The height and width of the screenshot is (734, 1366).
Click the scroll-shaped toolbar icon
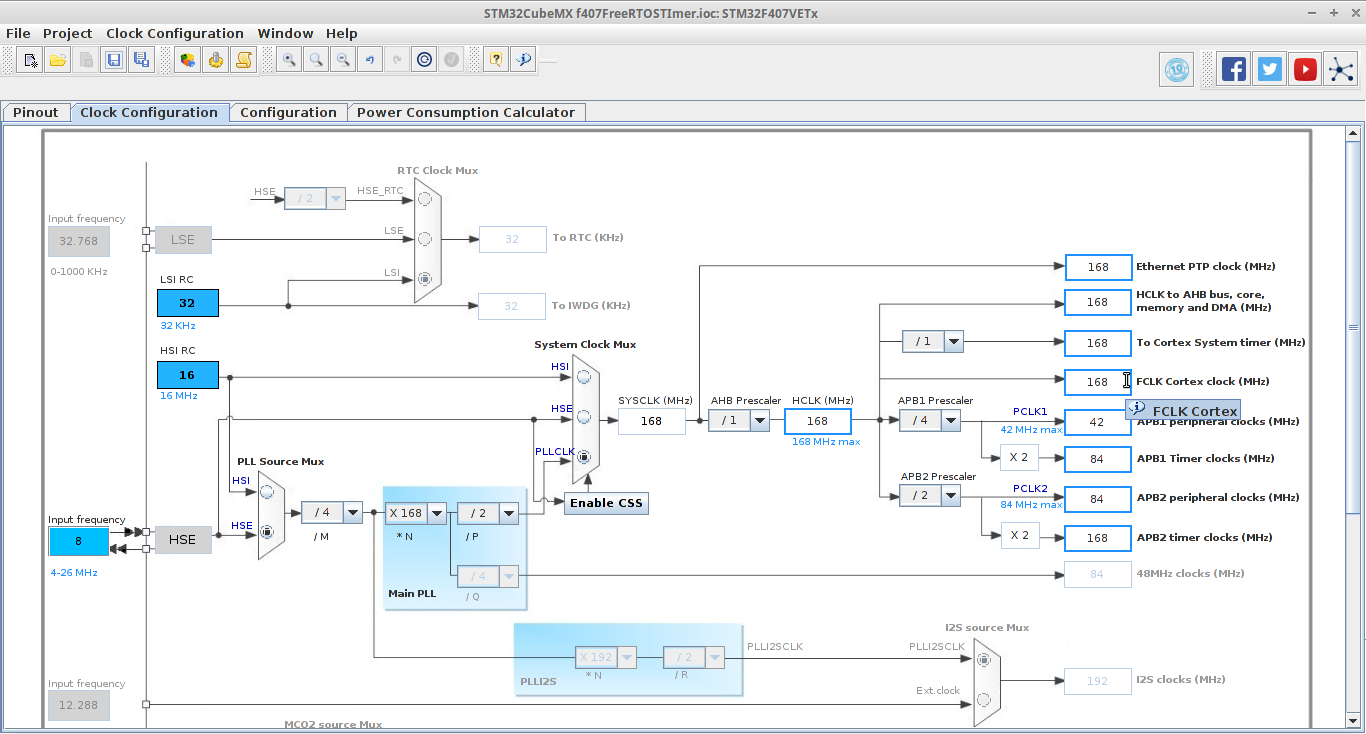[x=243, y=60]
